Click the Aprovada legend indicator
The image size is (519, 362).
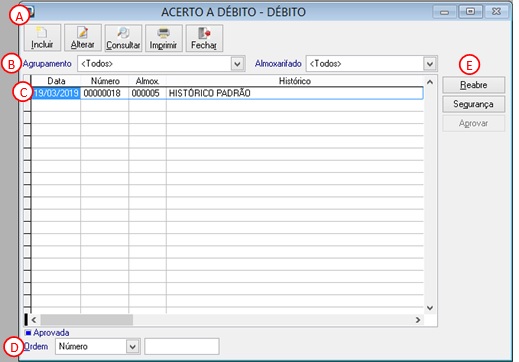(28, 333)
